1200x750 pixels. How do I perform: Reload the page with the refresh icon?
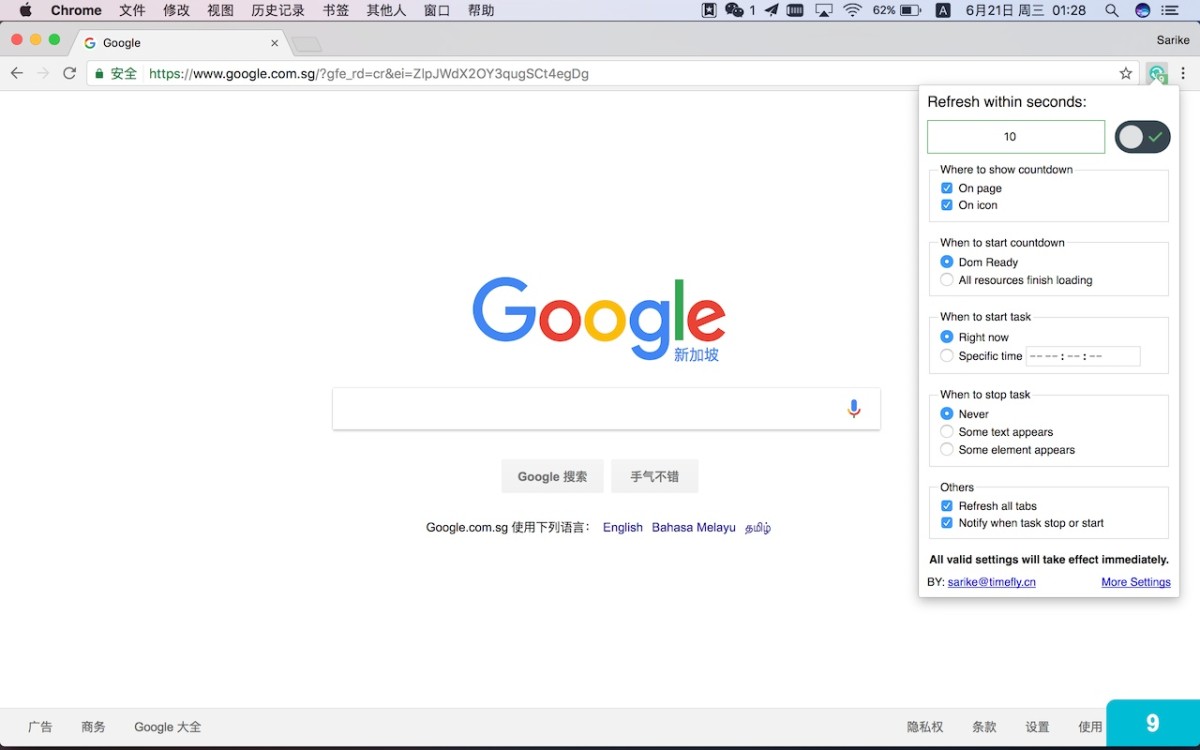pyautogui.click(x=69, y=73)
